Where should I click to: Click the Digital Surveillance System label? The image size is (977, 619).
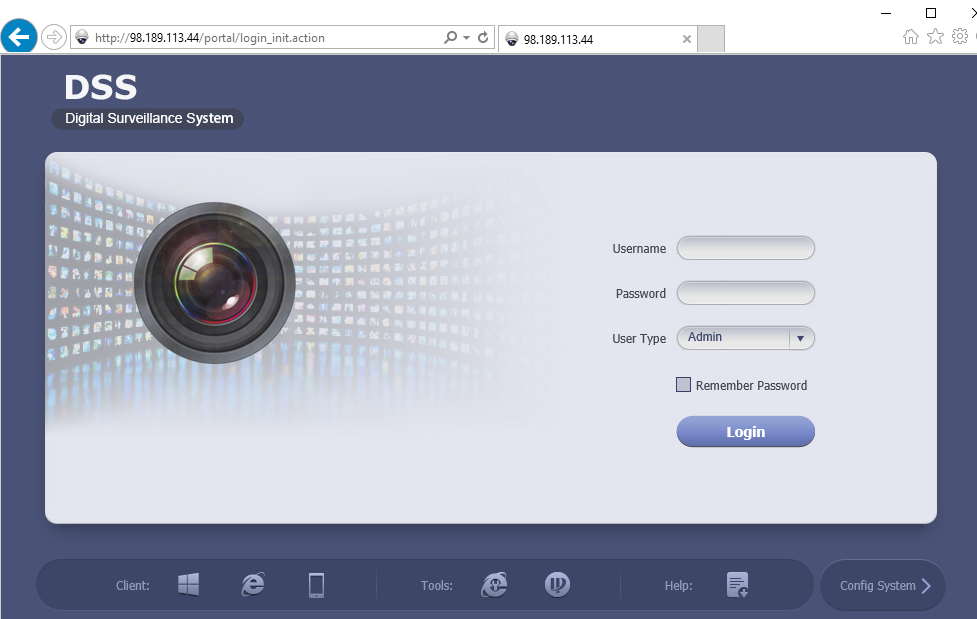(x=148, y=118)
